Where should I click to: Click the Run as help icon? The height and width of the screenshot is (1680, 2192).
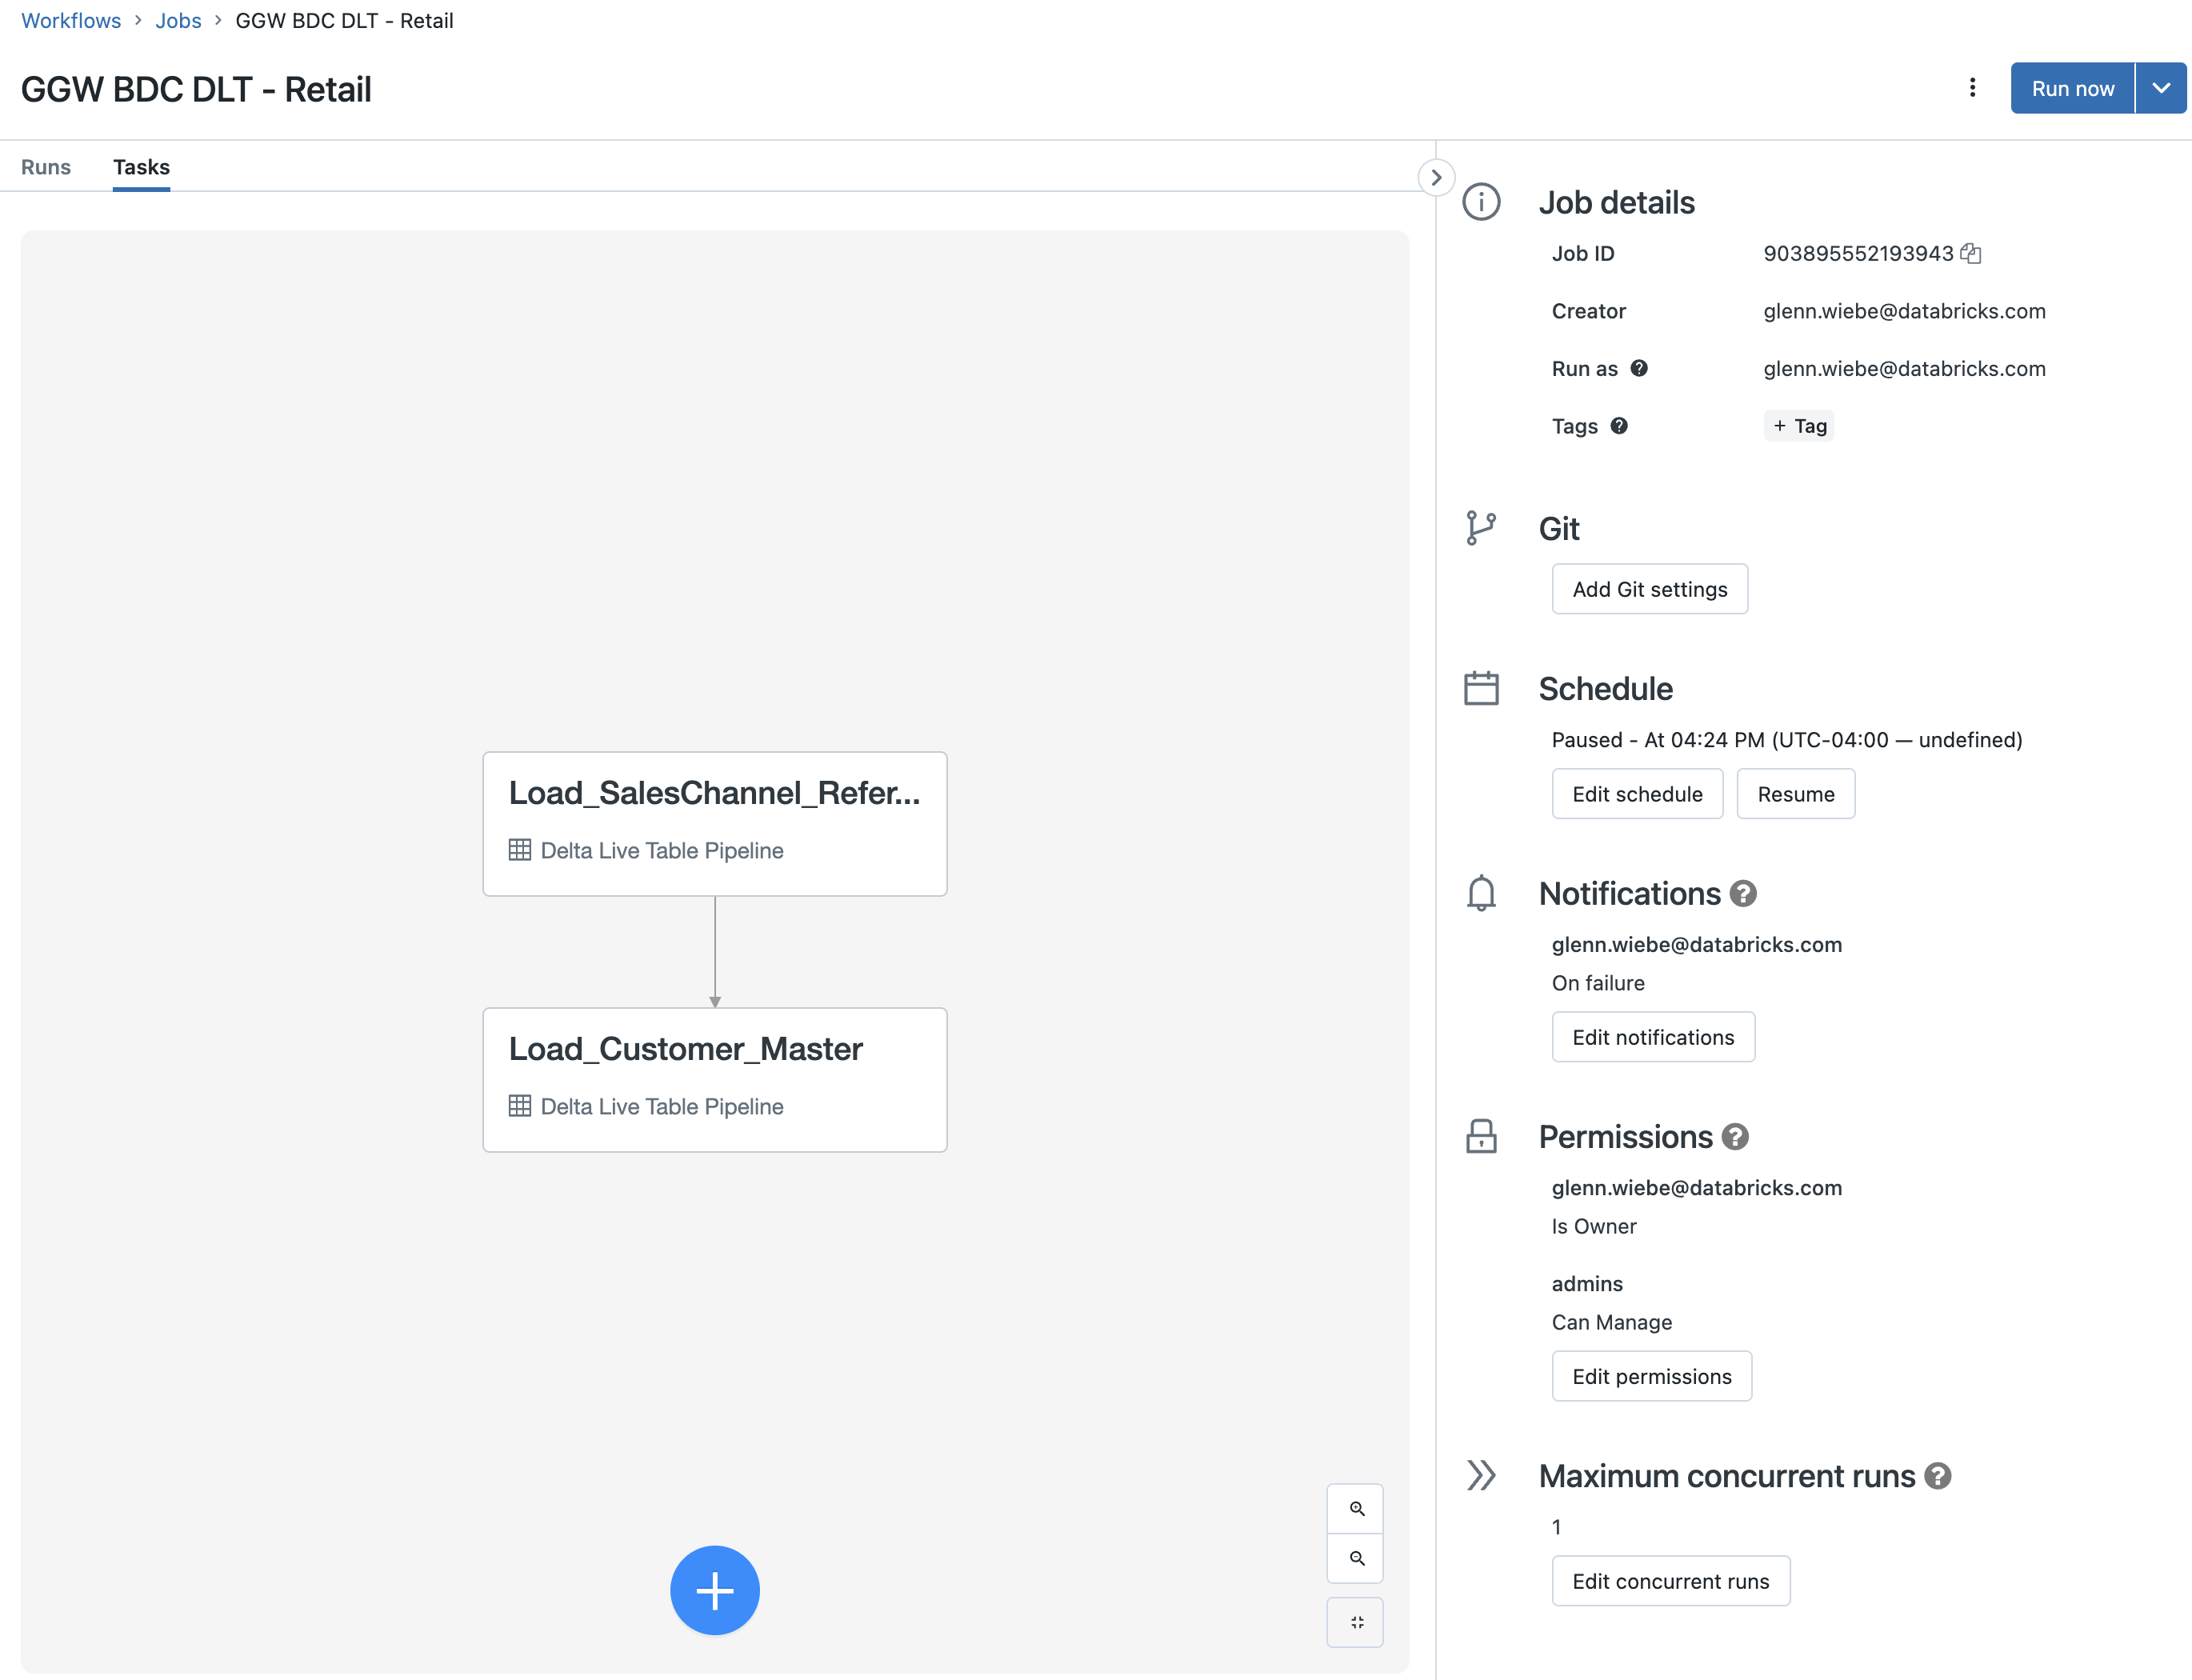(1639, 368)
